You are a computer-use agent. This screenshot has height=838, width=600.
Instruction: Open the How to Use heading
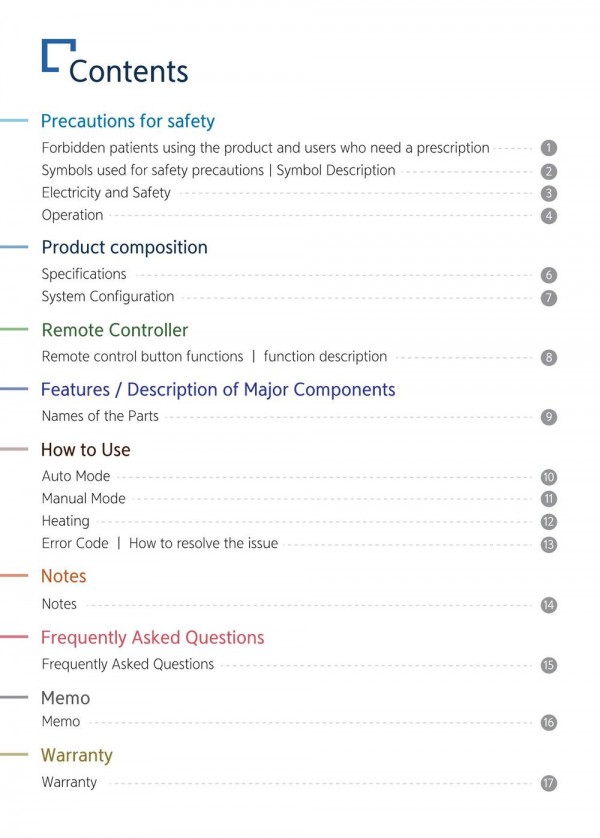pos(85,450)
